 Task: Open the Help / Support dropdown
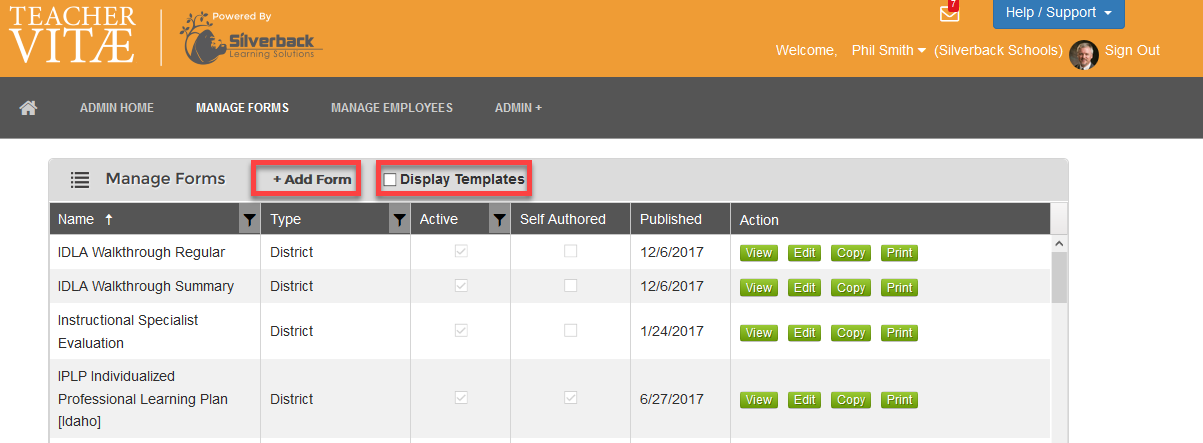1058,13
